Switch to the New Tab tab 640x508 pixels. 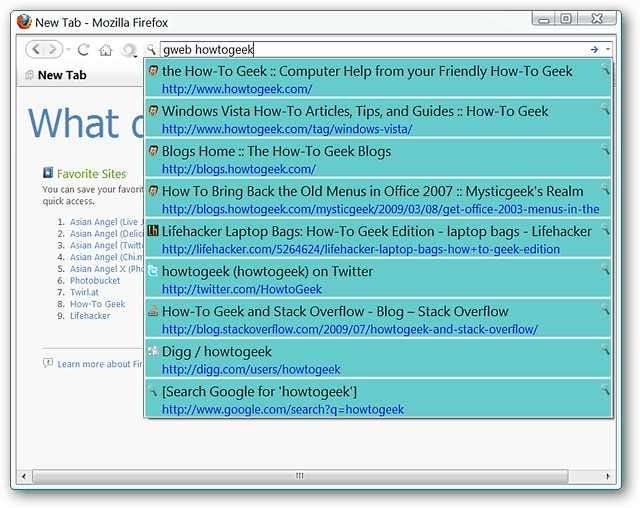click(x=61, y=75)
